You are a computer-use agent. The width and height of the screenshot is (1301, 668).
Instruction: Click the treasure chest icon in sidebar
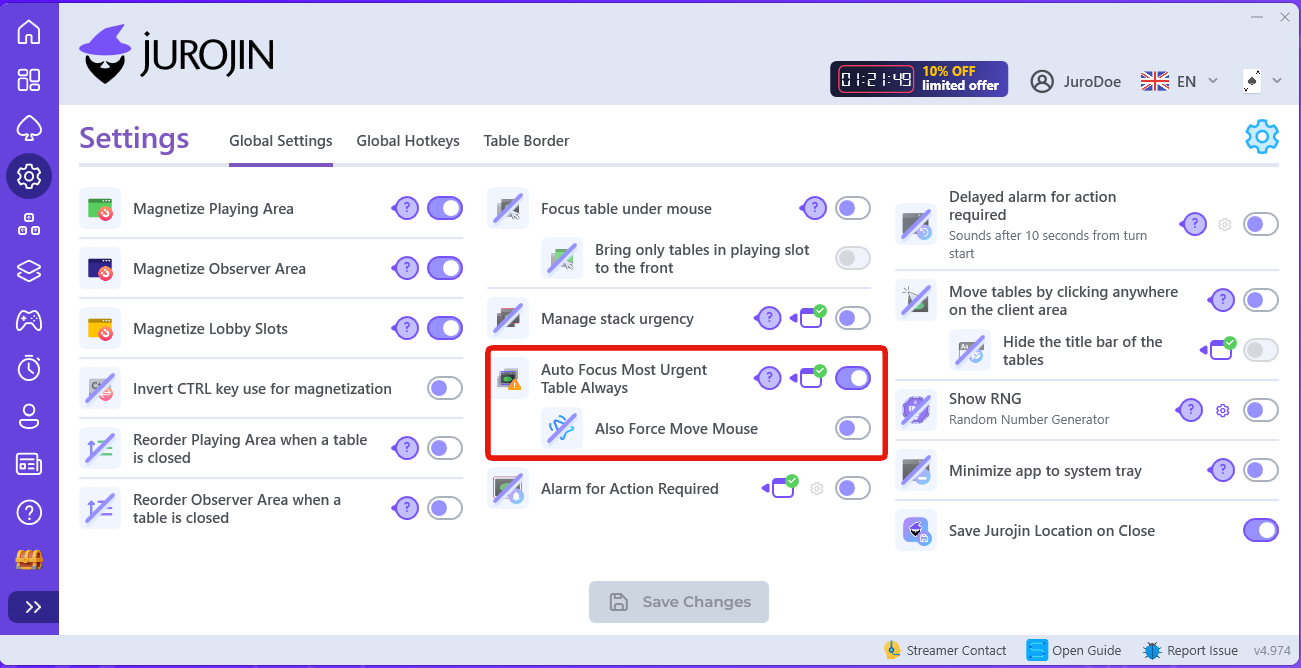tap(29, 560)
